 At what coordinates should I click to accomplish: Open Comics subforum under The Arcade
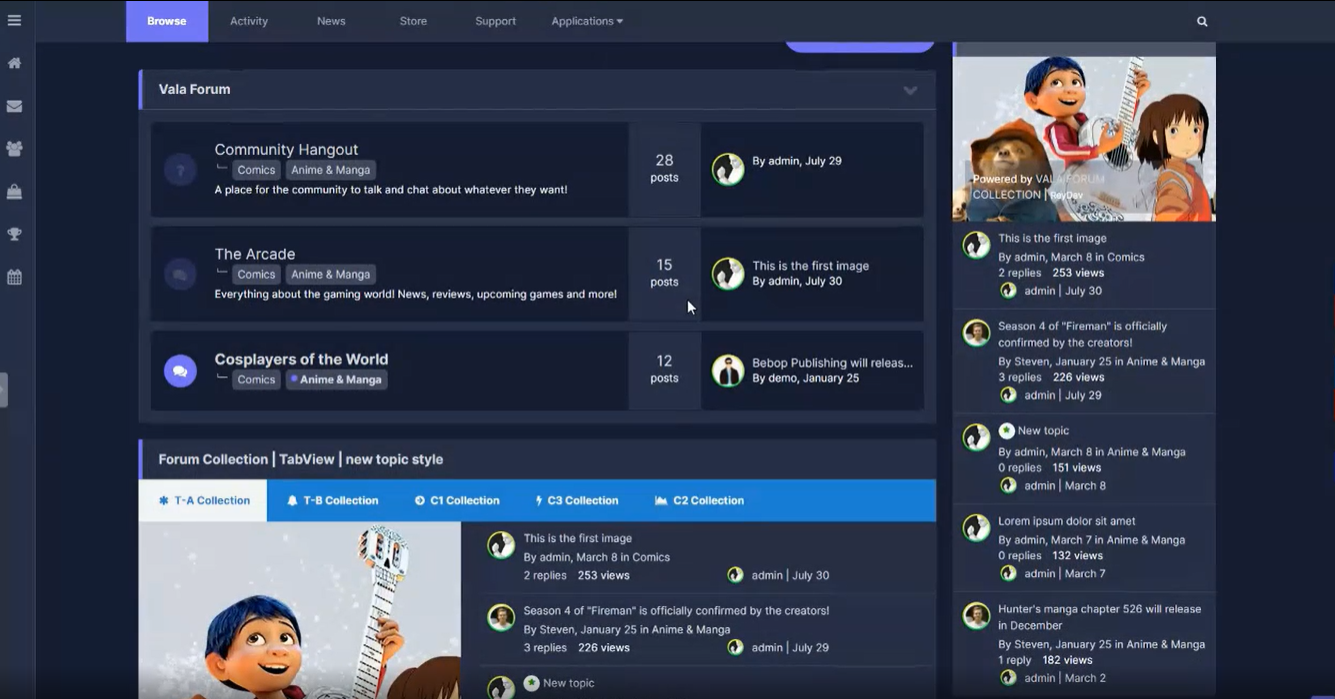click(x=256, y=274)
